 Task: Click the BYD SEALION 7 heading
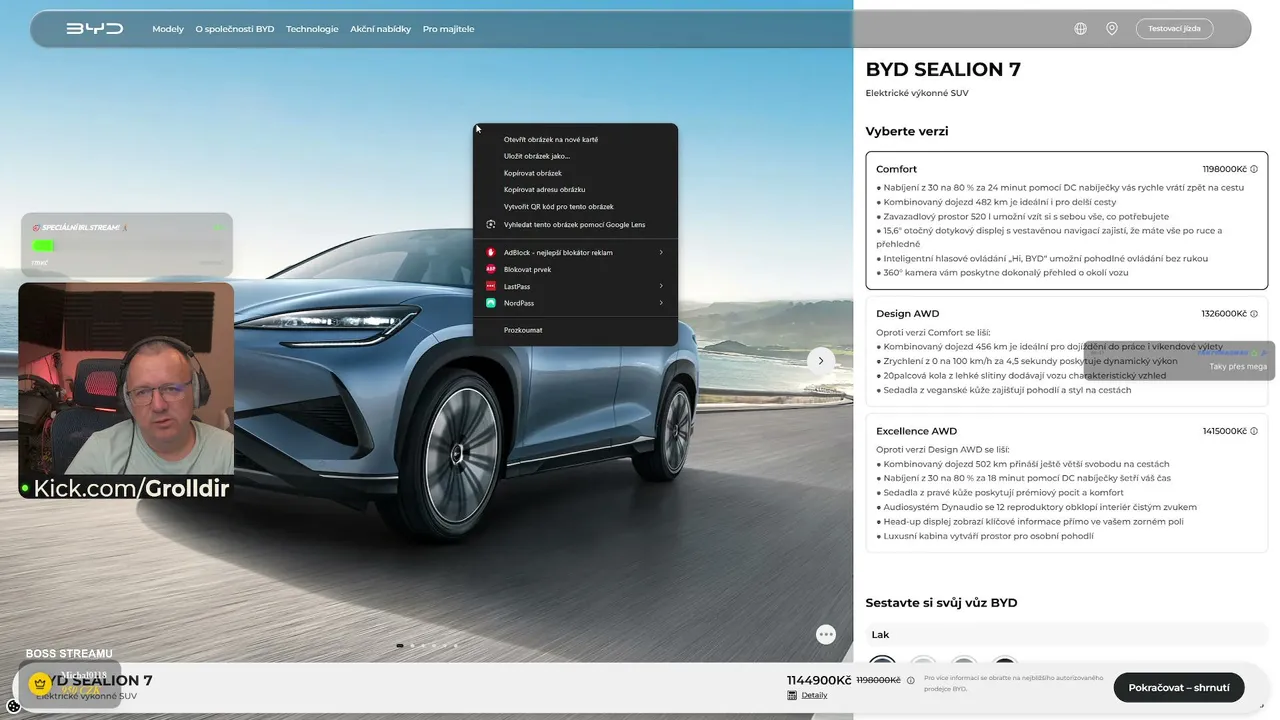(x=943, y=69)
